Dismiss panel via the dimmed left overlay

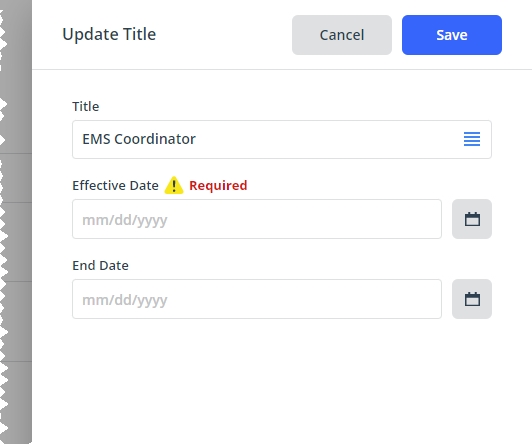pyautogui.click(x=16, y=222)
